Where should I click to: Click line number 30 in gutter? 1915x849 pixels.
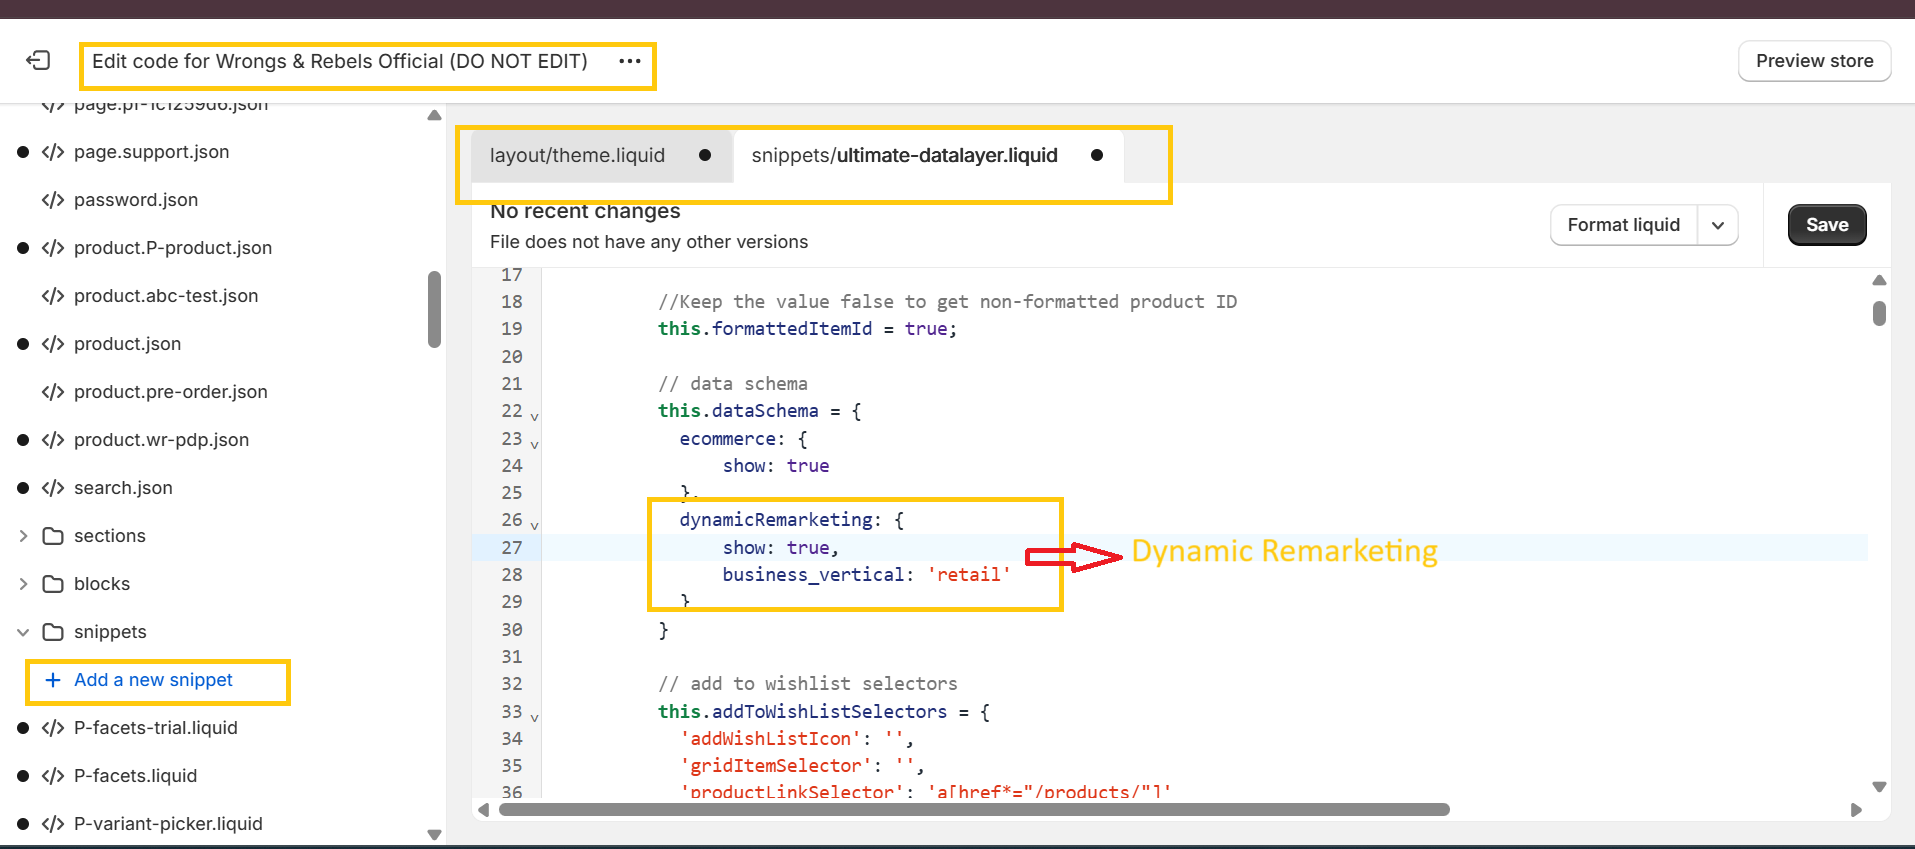click(512, 630)
